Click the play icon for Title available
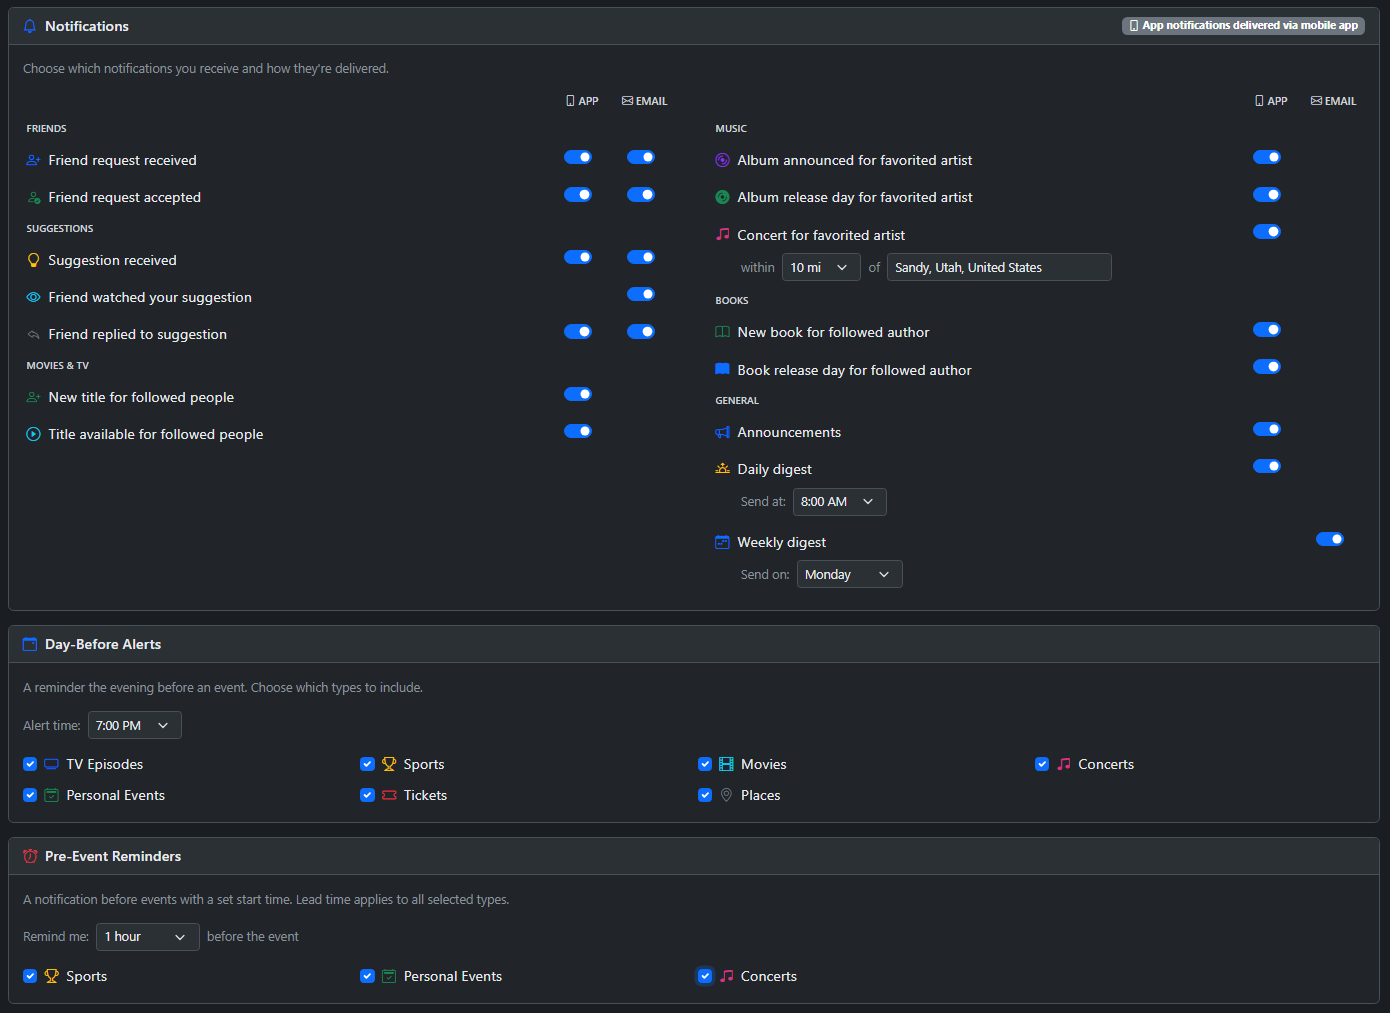Screen dimensions: 1390x1013 coord(34,434)
